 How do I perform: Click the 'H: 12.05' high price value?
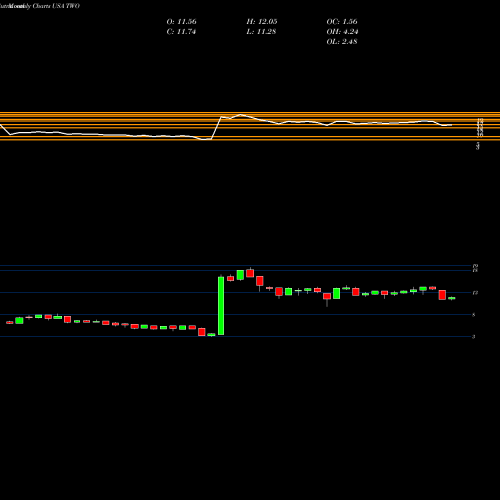(262, 22)
